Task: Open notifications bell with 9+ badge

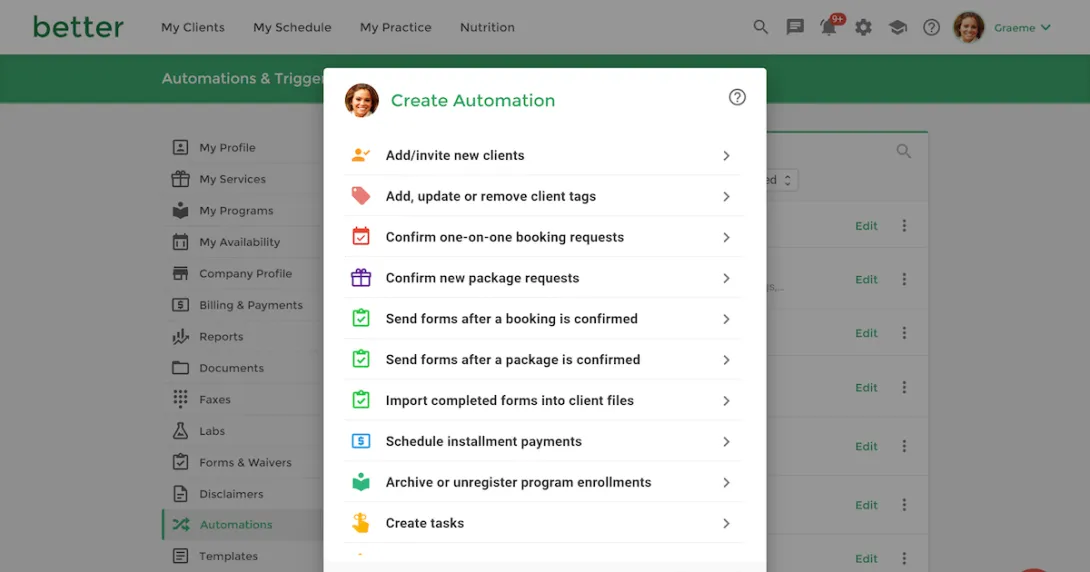Action: point(829,28)
